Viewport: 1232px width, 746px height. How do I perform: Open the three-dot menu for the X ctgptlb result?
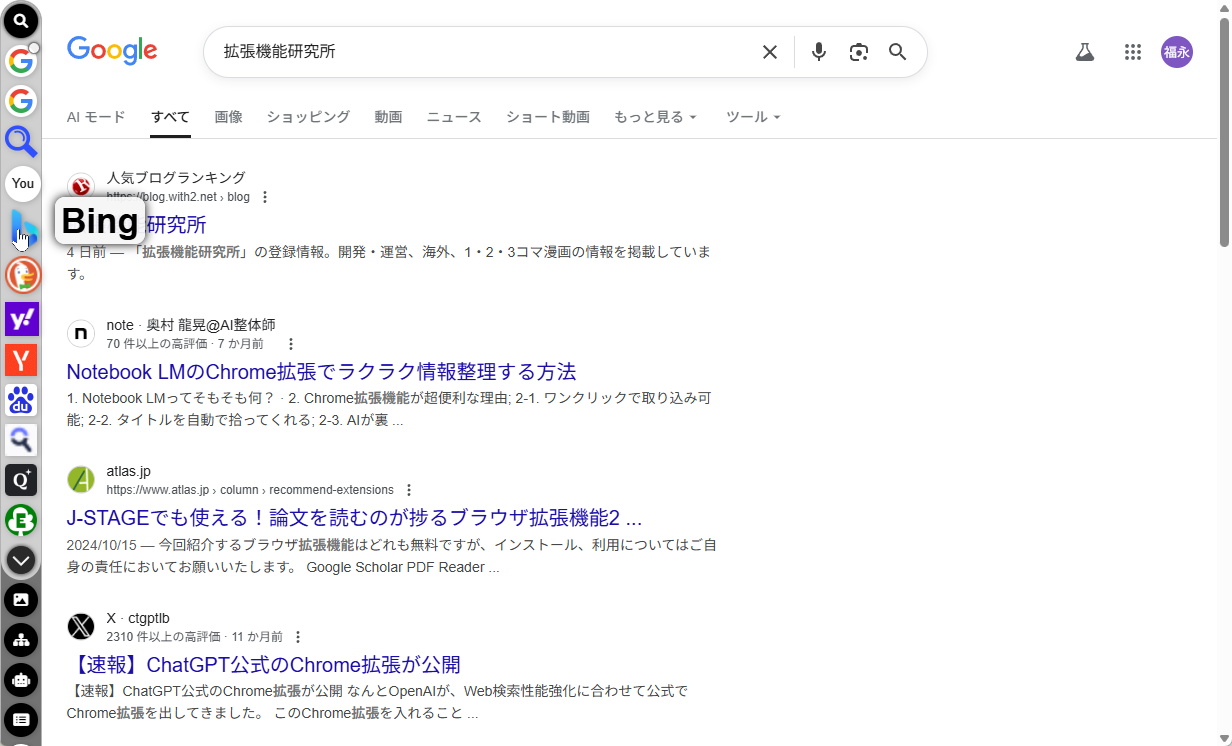pos(298,637)
